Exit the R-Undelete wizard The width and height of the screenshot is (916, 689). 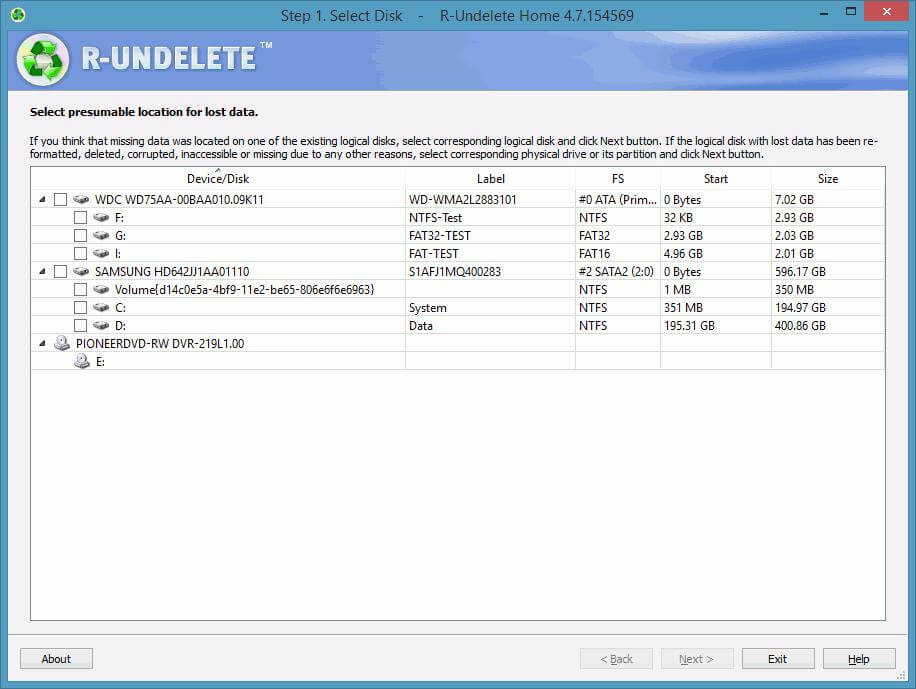pos(778,659)
